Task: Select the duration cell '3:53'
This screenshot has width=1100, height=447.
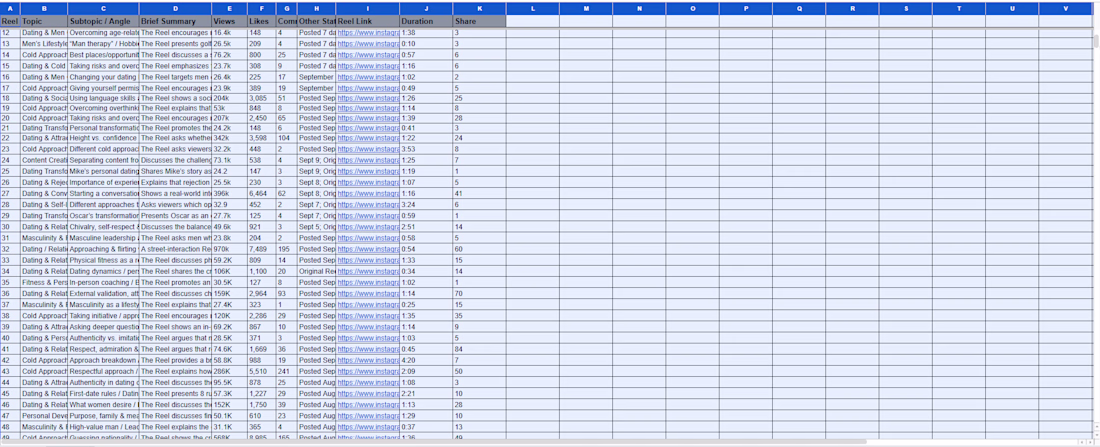Action: [x=427, y=149]
